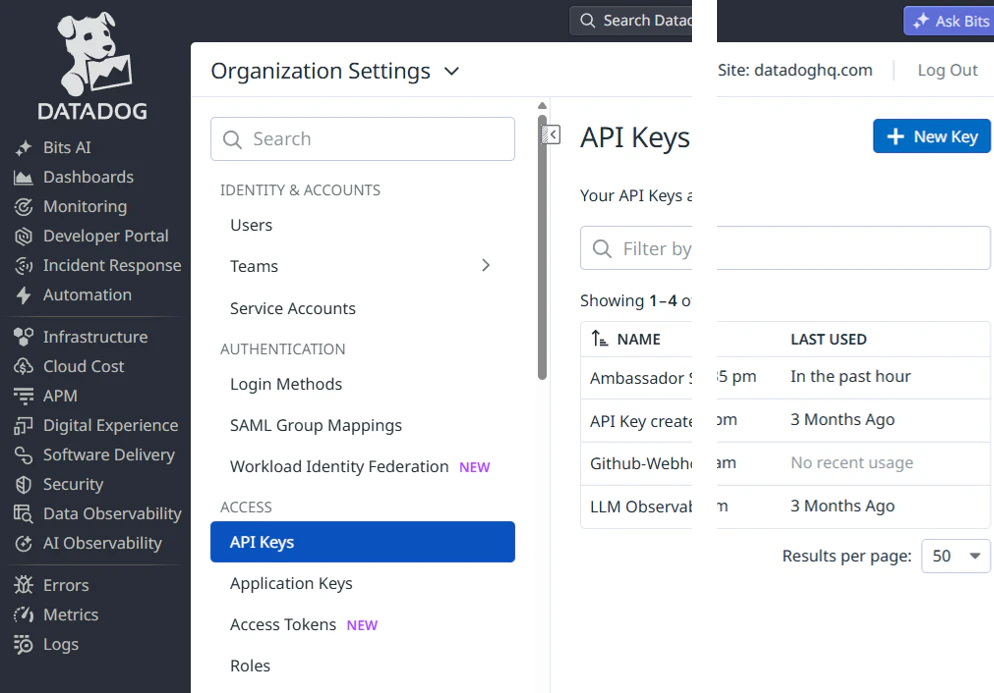Collapse the settings side panel arrow
The image size is (994, 693).
click(x=552, y=134)
